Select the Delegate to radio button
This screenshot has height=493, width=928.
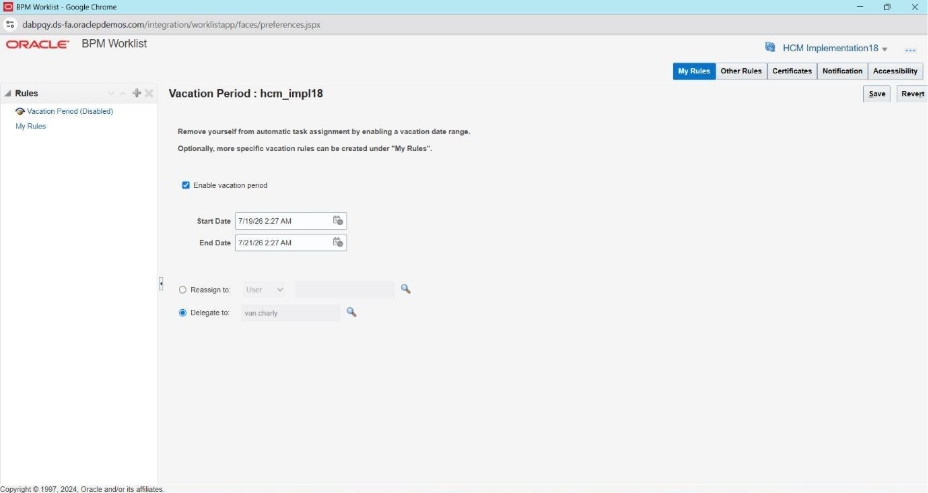point(182,312)
